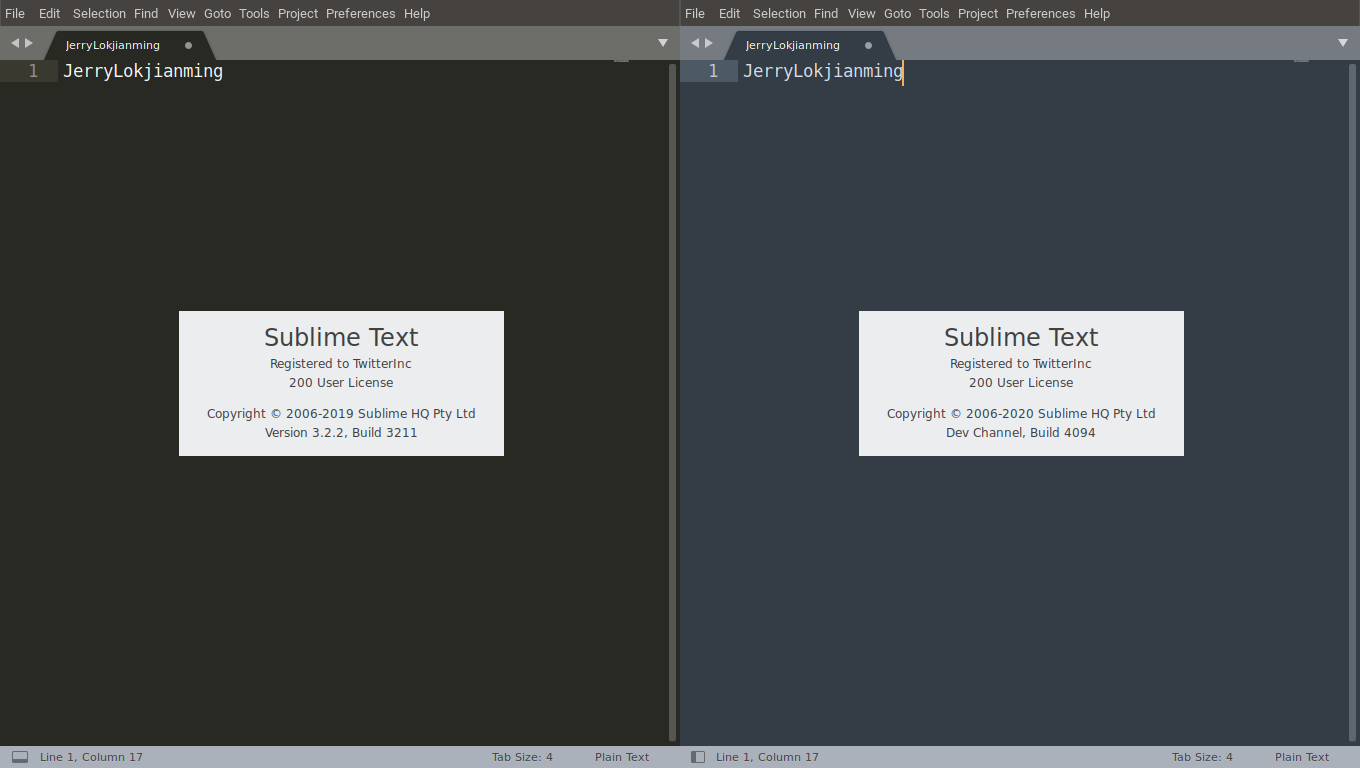Open Find menu in right window

pyautogui.click(x=826, y=13)
